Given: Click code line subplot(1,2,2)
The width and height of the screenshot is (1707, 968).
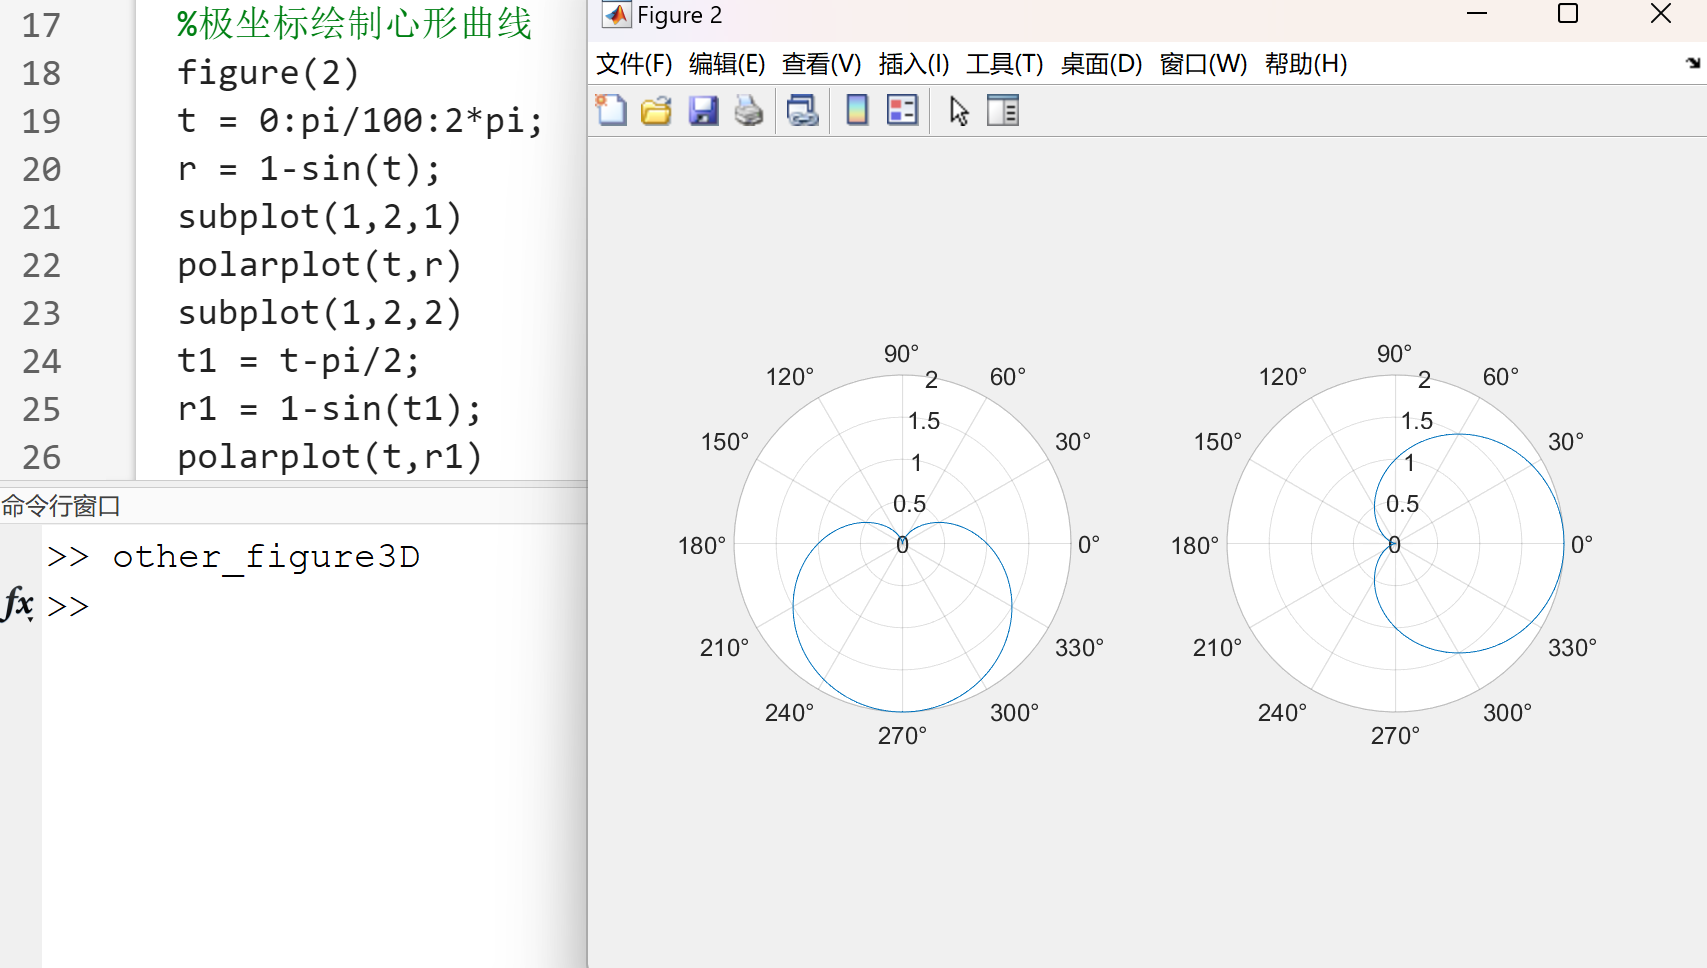Looking at the screenshot, I should [319, 313].
